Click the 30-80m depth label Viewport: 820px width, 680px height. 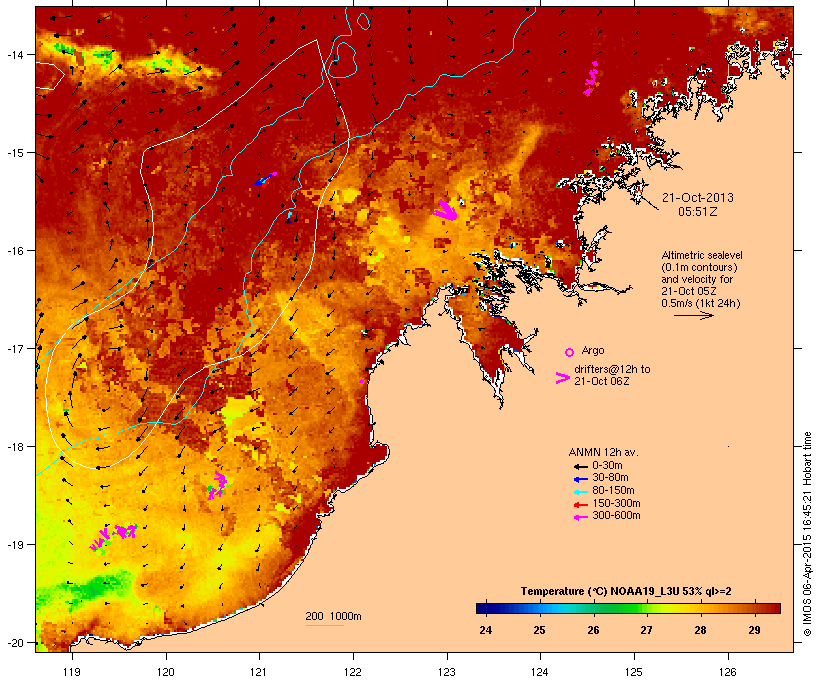click(x=610, y=478)
